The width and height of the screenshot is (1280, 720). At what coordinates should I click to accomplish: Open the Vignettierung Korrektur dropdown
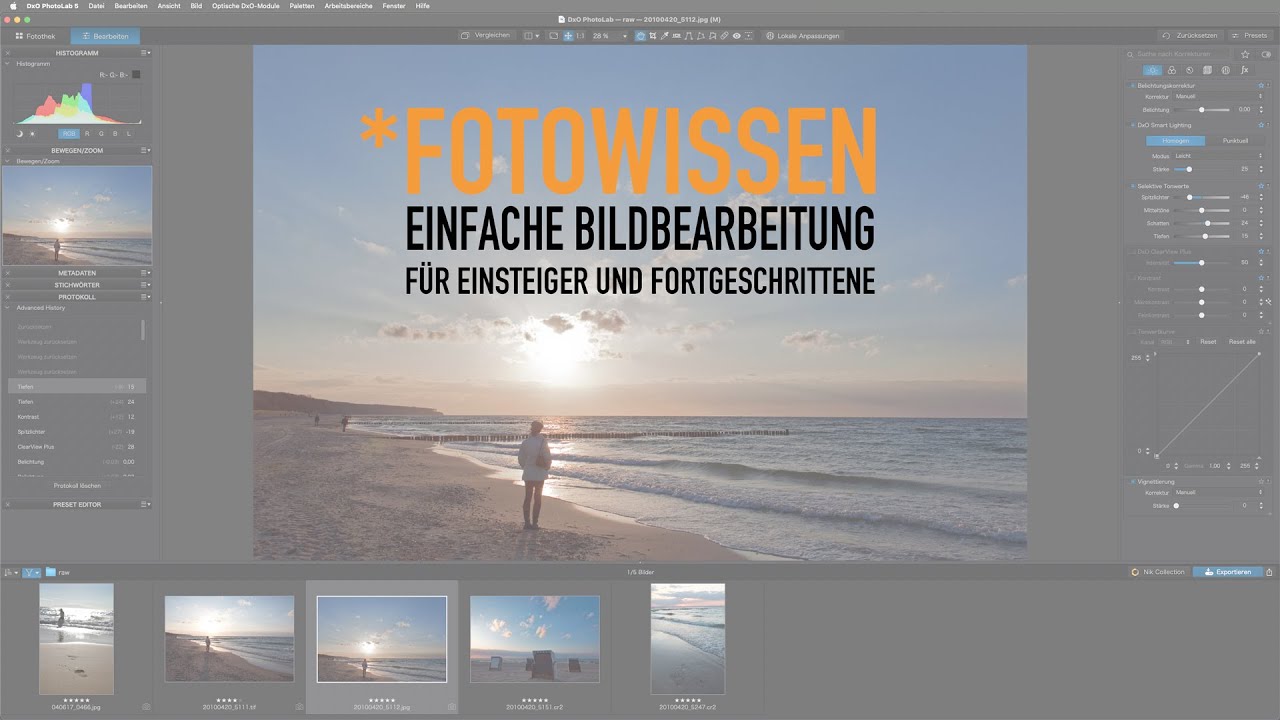click(x=1218, y=493)
